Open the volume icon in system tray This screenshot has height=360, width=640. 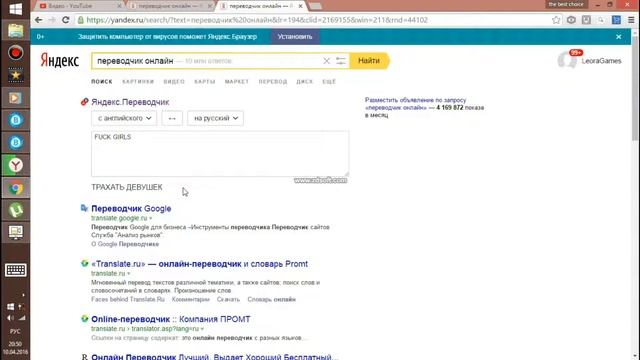10,318
